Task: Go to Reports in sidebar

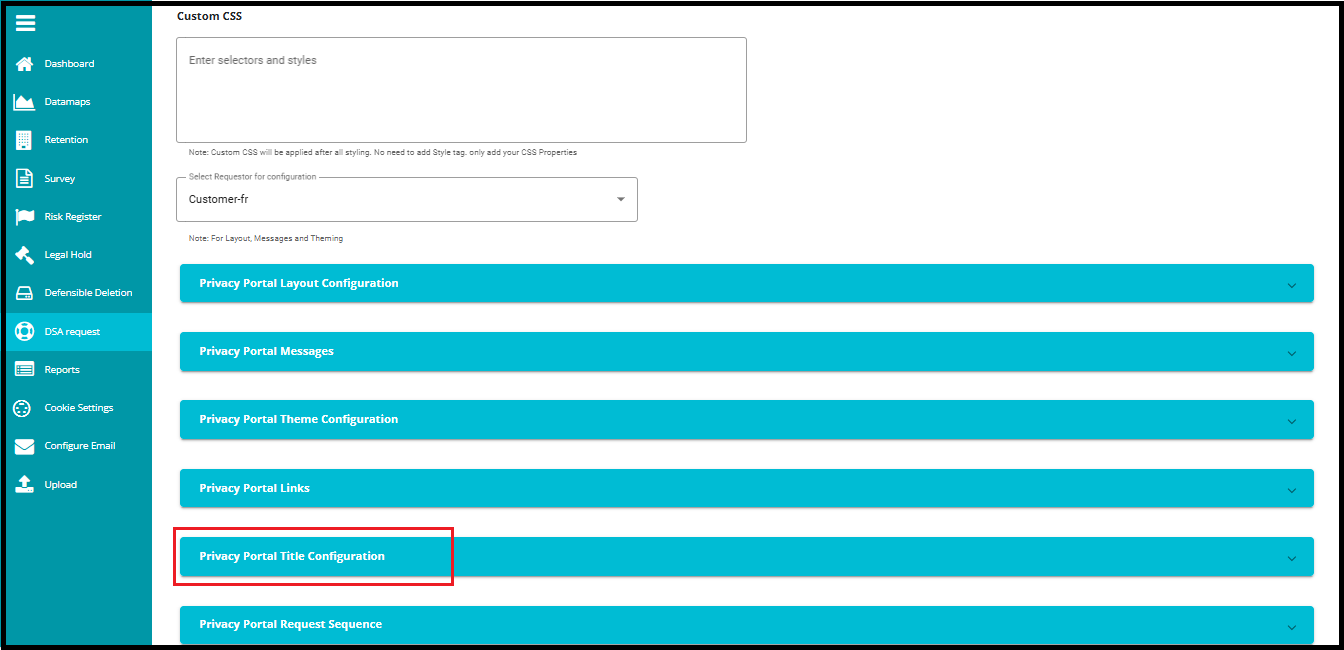Action: [62, 370]
